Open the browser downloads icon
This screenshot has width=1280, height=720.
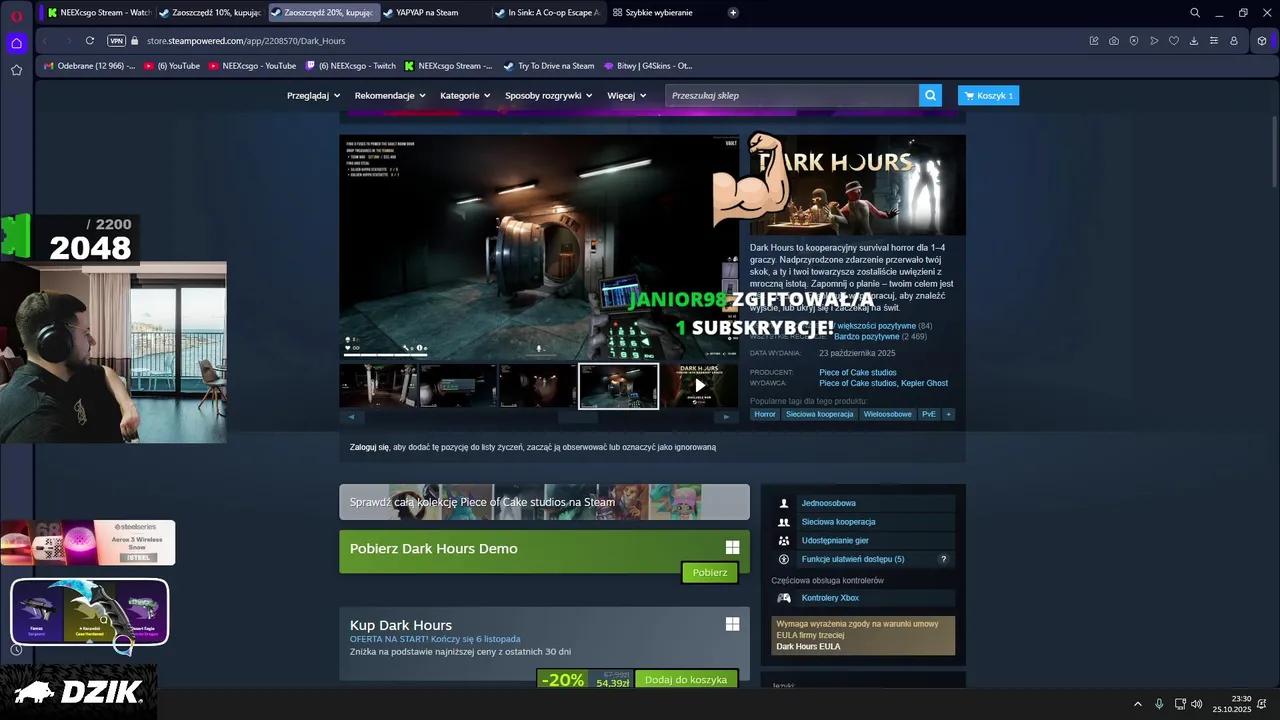(1194, 41)
